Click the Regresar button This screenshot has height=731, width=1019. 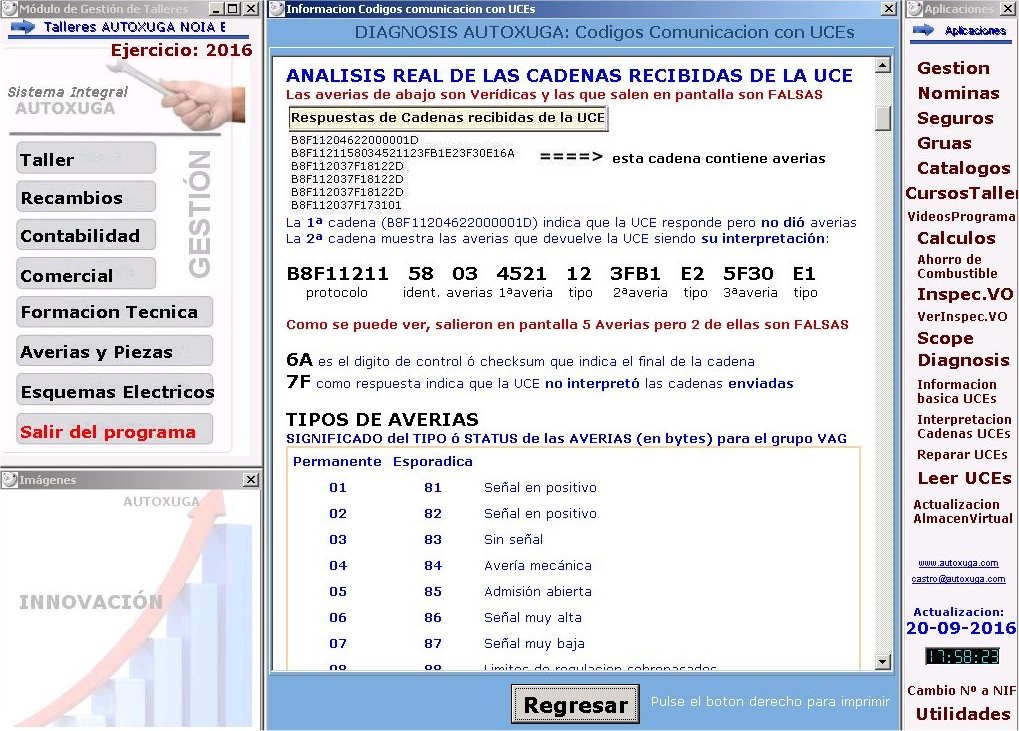[x=575, y=704]
